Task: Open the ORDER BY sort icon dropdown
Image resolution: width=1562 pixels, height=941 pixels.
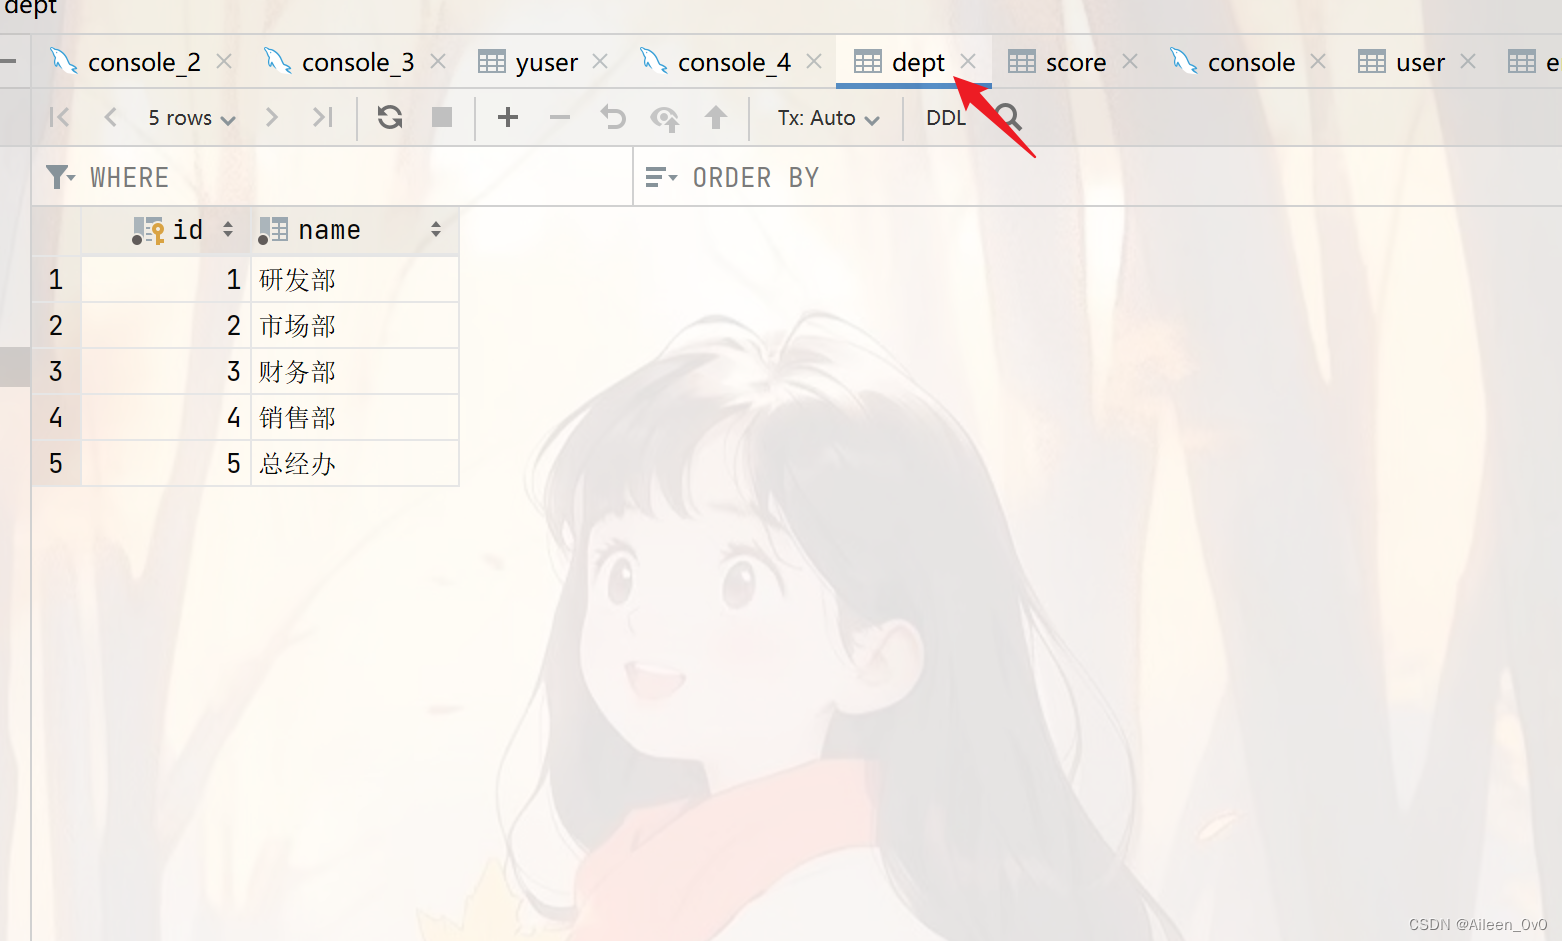Action: [661, 177]
